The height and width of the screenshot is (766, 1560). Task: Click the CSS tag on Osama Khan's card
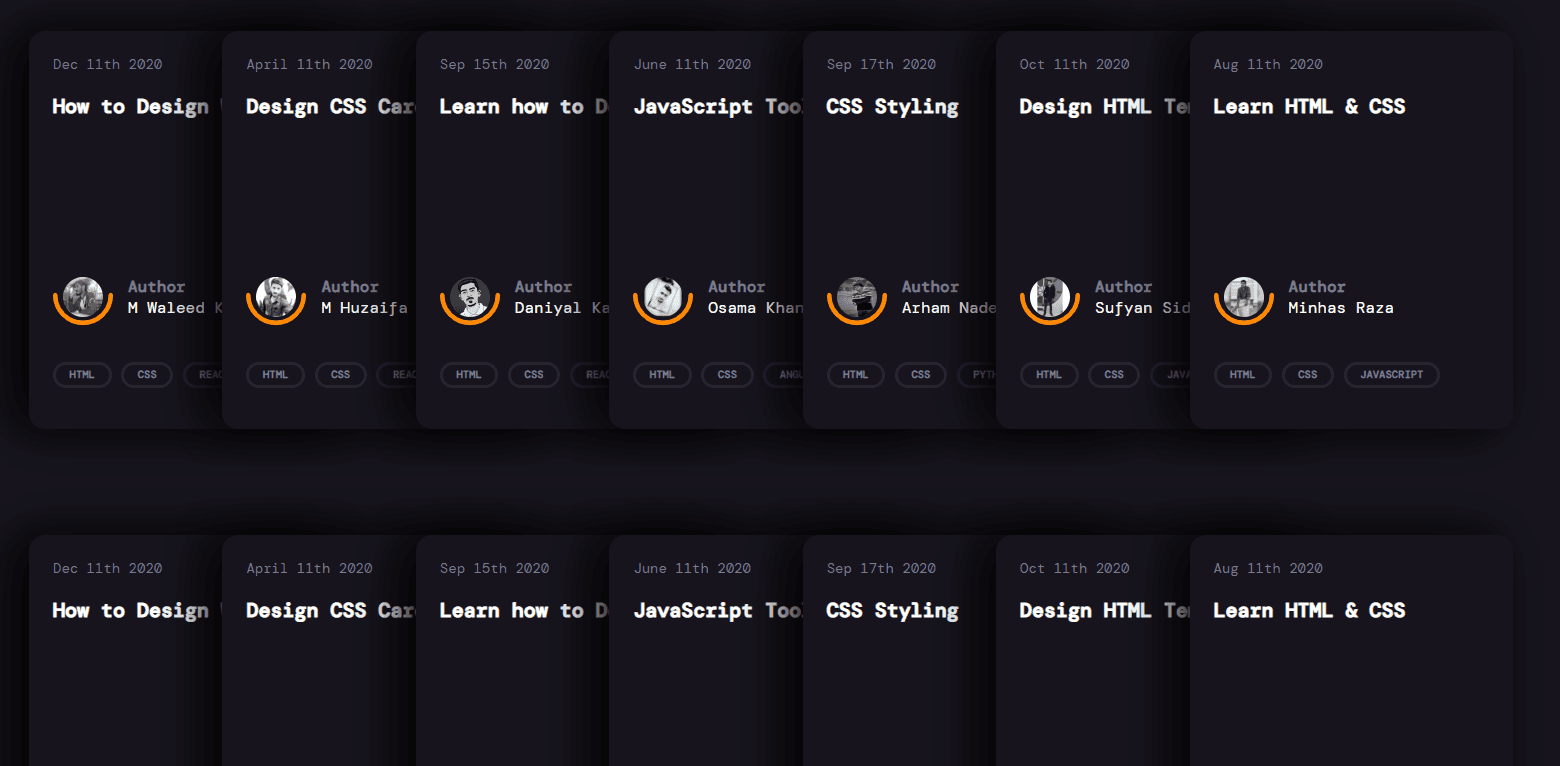pyautogui.click(x=727, y=375)
